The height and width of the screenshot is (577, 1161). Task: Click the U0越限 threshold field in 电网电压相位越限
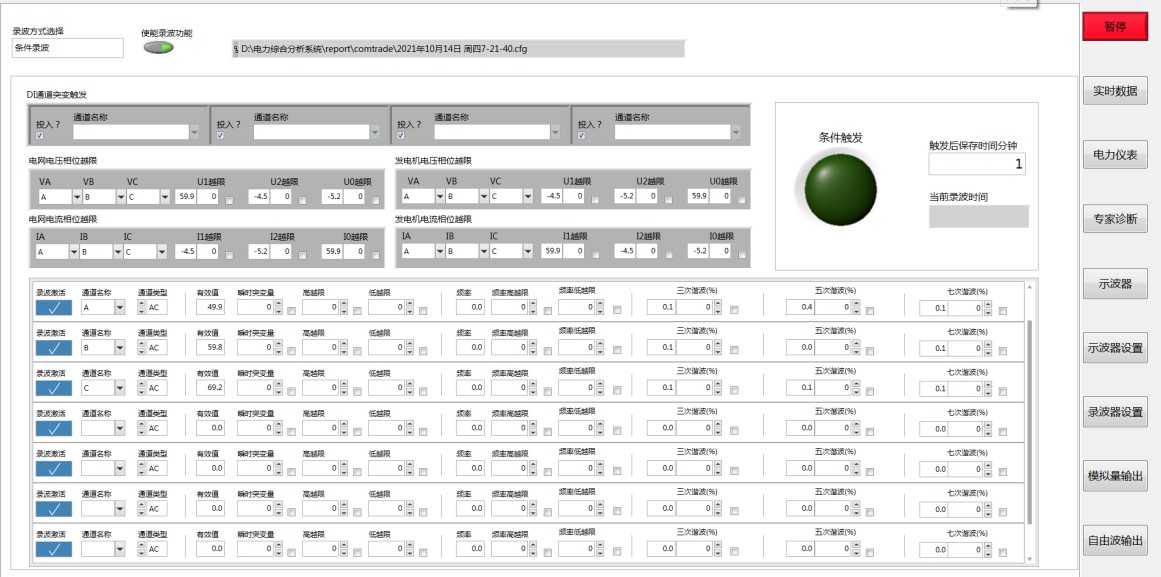click(354, 196)
